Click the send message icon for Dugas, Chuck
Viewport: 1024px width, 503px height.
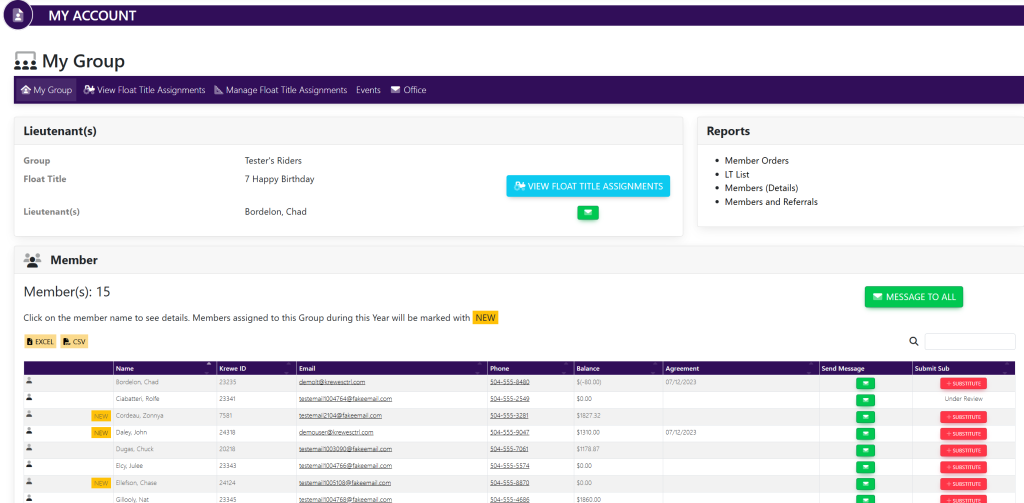[x=866, y=450]
